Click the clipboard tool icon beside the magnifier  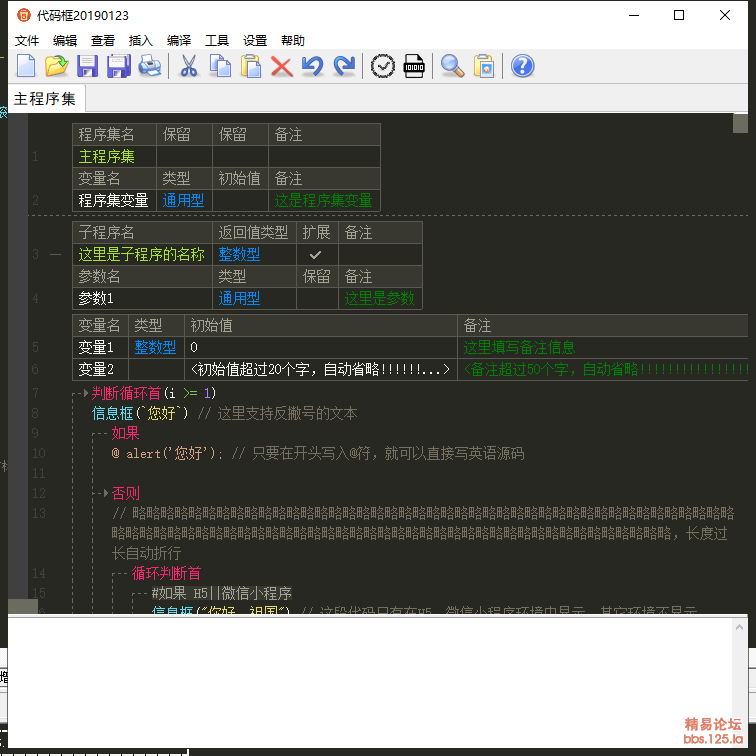click(484, 66)
